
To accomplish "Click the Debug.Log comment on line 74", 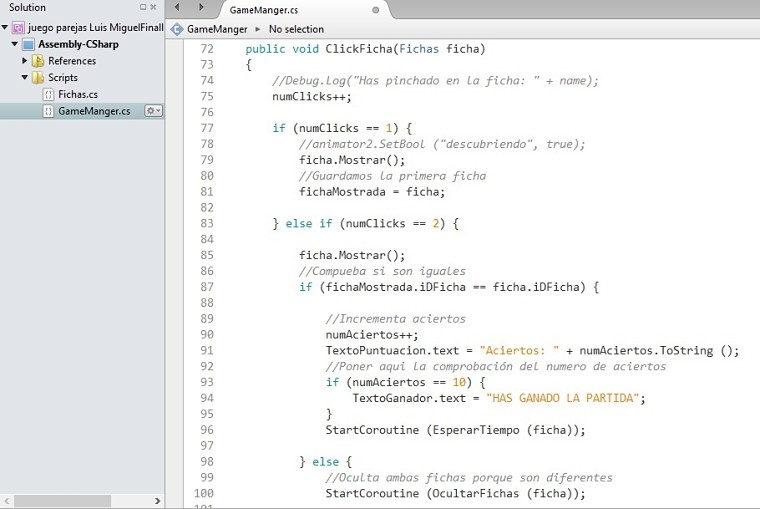I will click(x=435, y=81).
